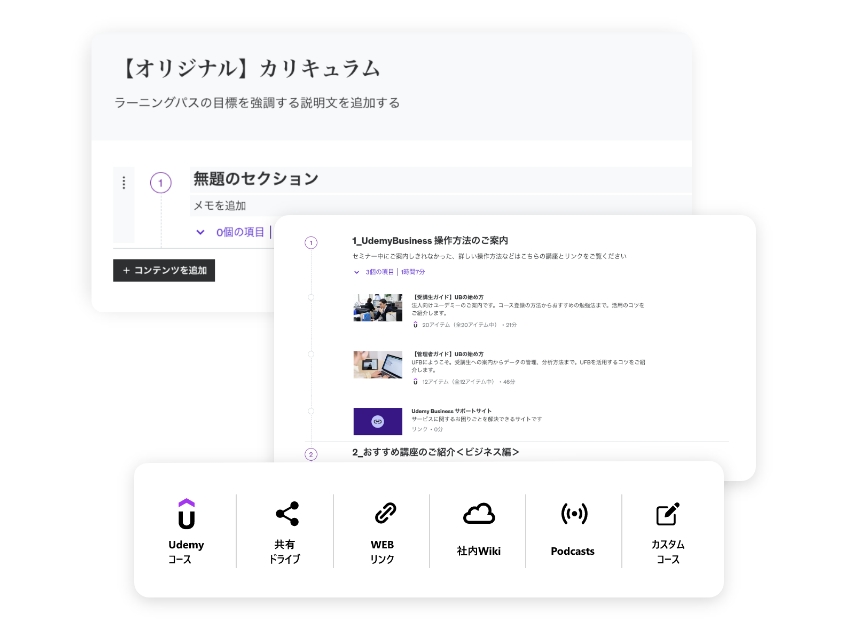Open the purple サポートサイト link thumbnail
842x624 pixels.
[x=378, y=421]
